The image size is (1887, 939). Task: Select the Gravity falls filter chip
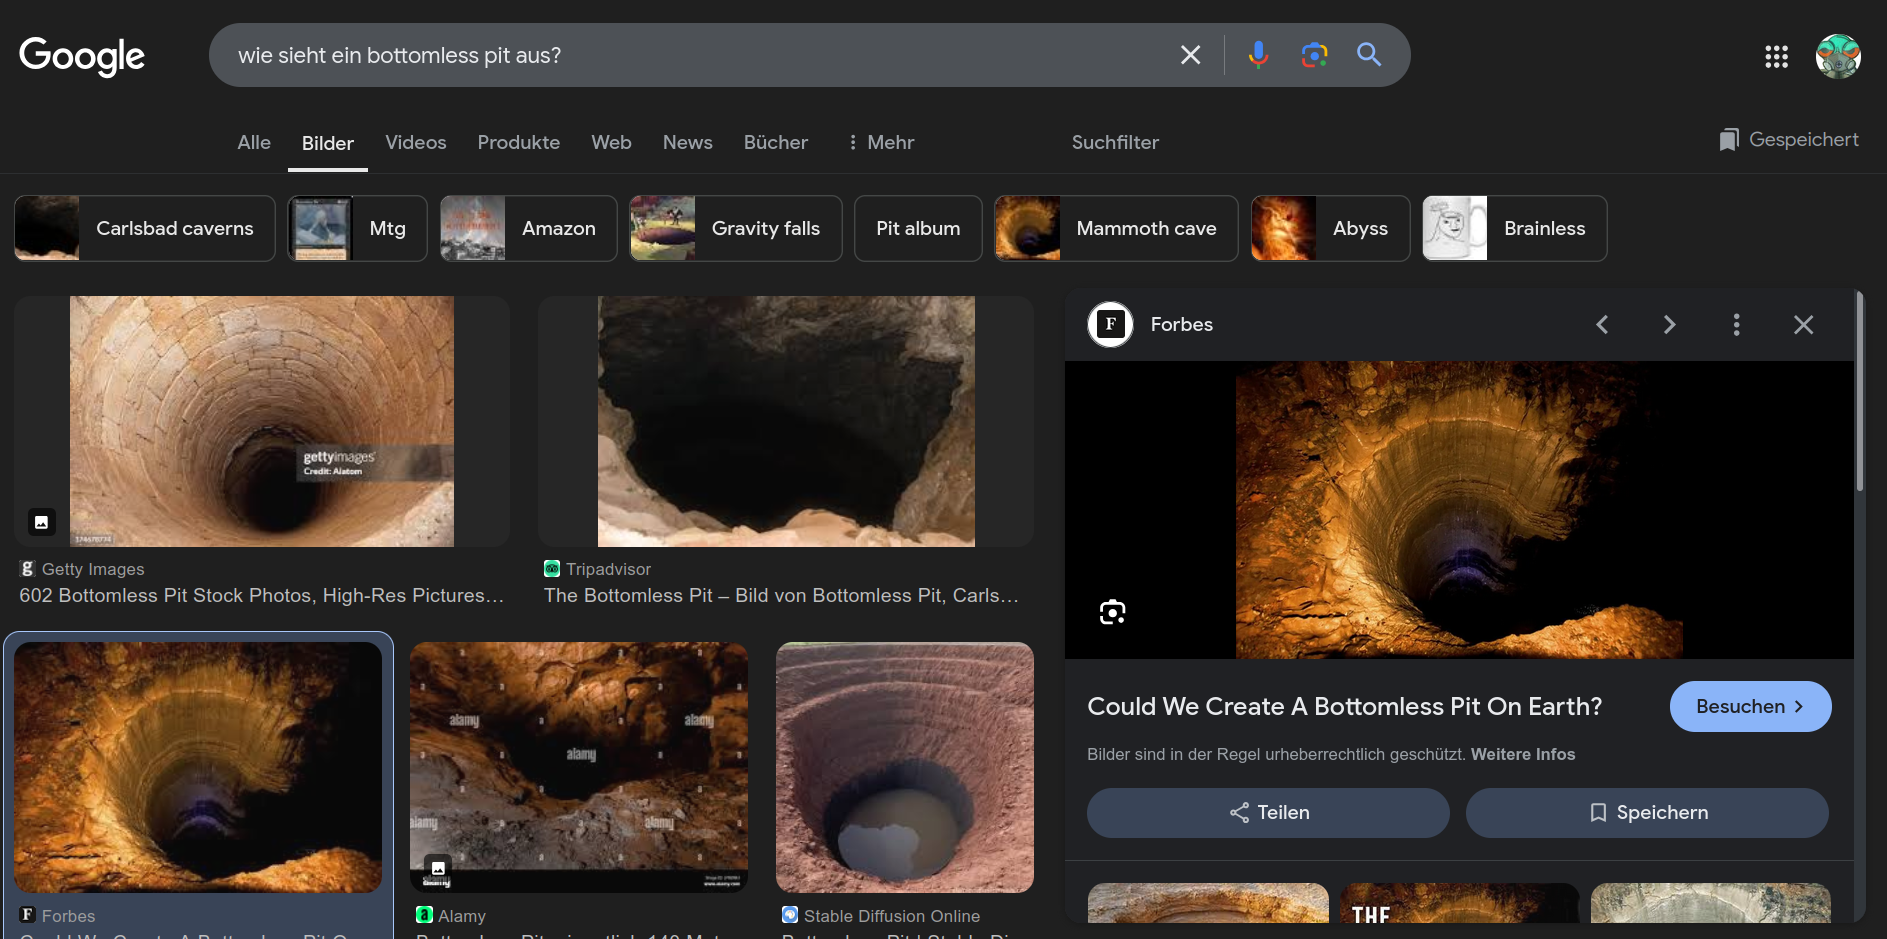coord(736,229)
